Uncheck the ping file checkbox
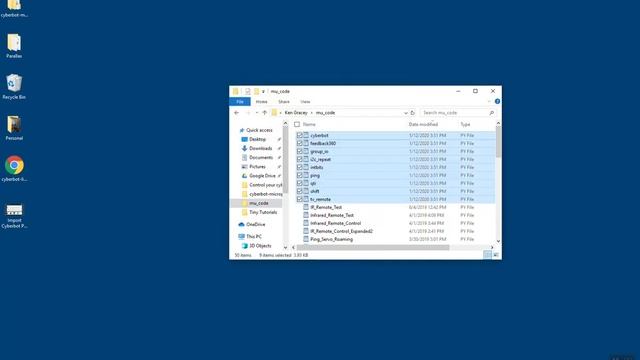The height and width of the screenshot is (360, 640). click(300, 175)
